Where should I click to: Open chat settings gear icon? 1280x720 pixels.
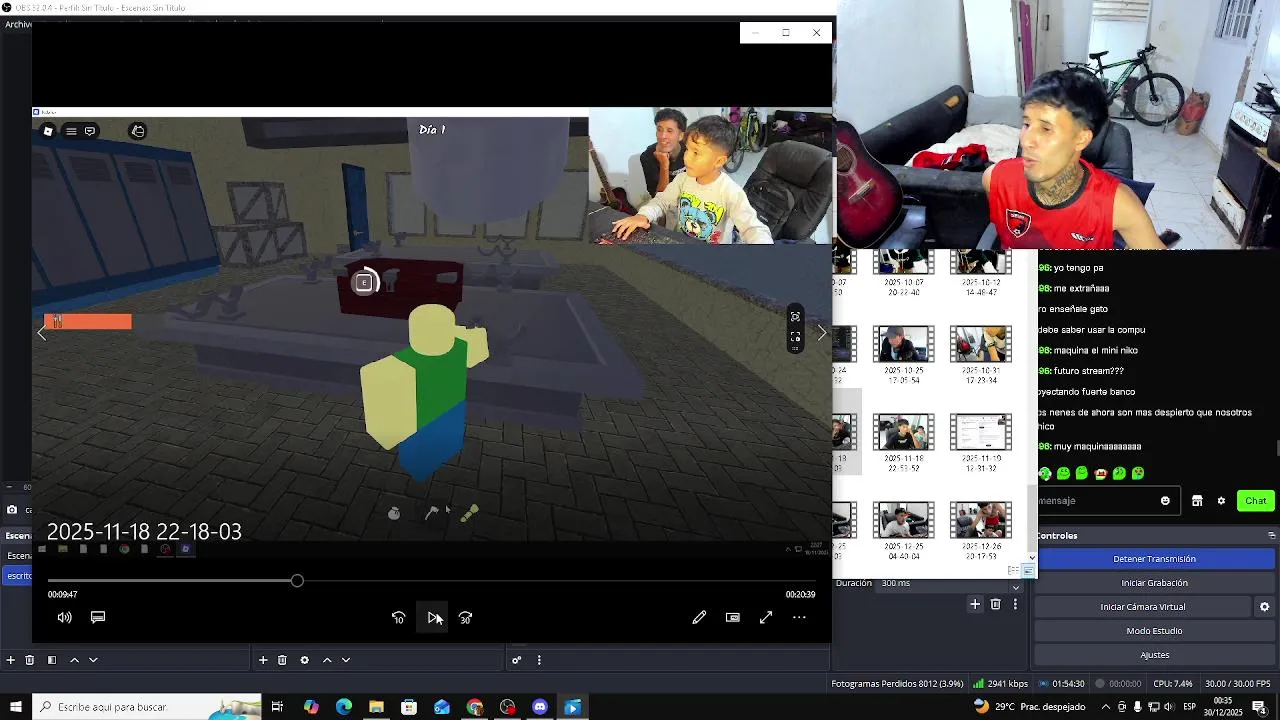[x=1221, y=501]
